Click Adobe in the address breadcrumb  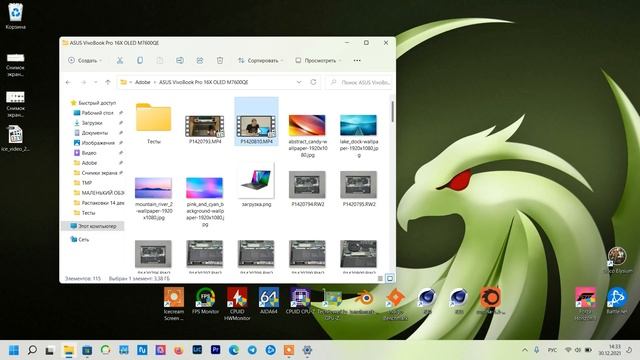pos(142,82)
